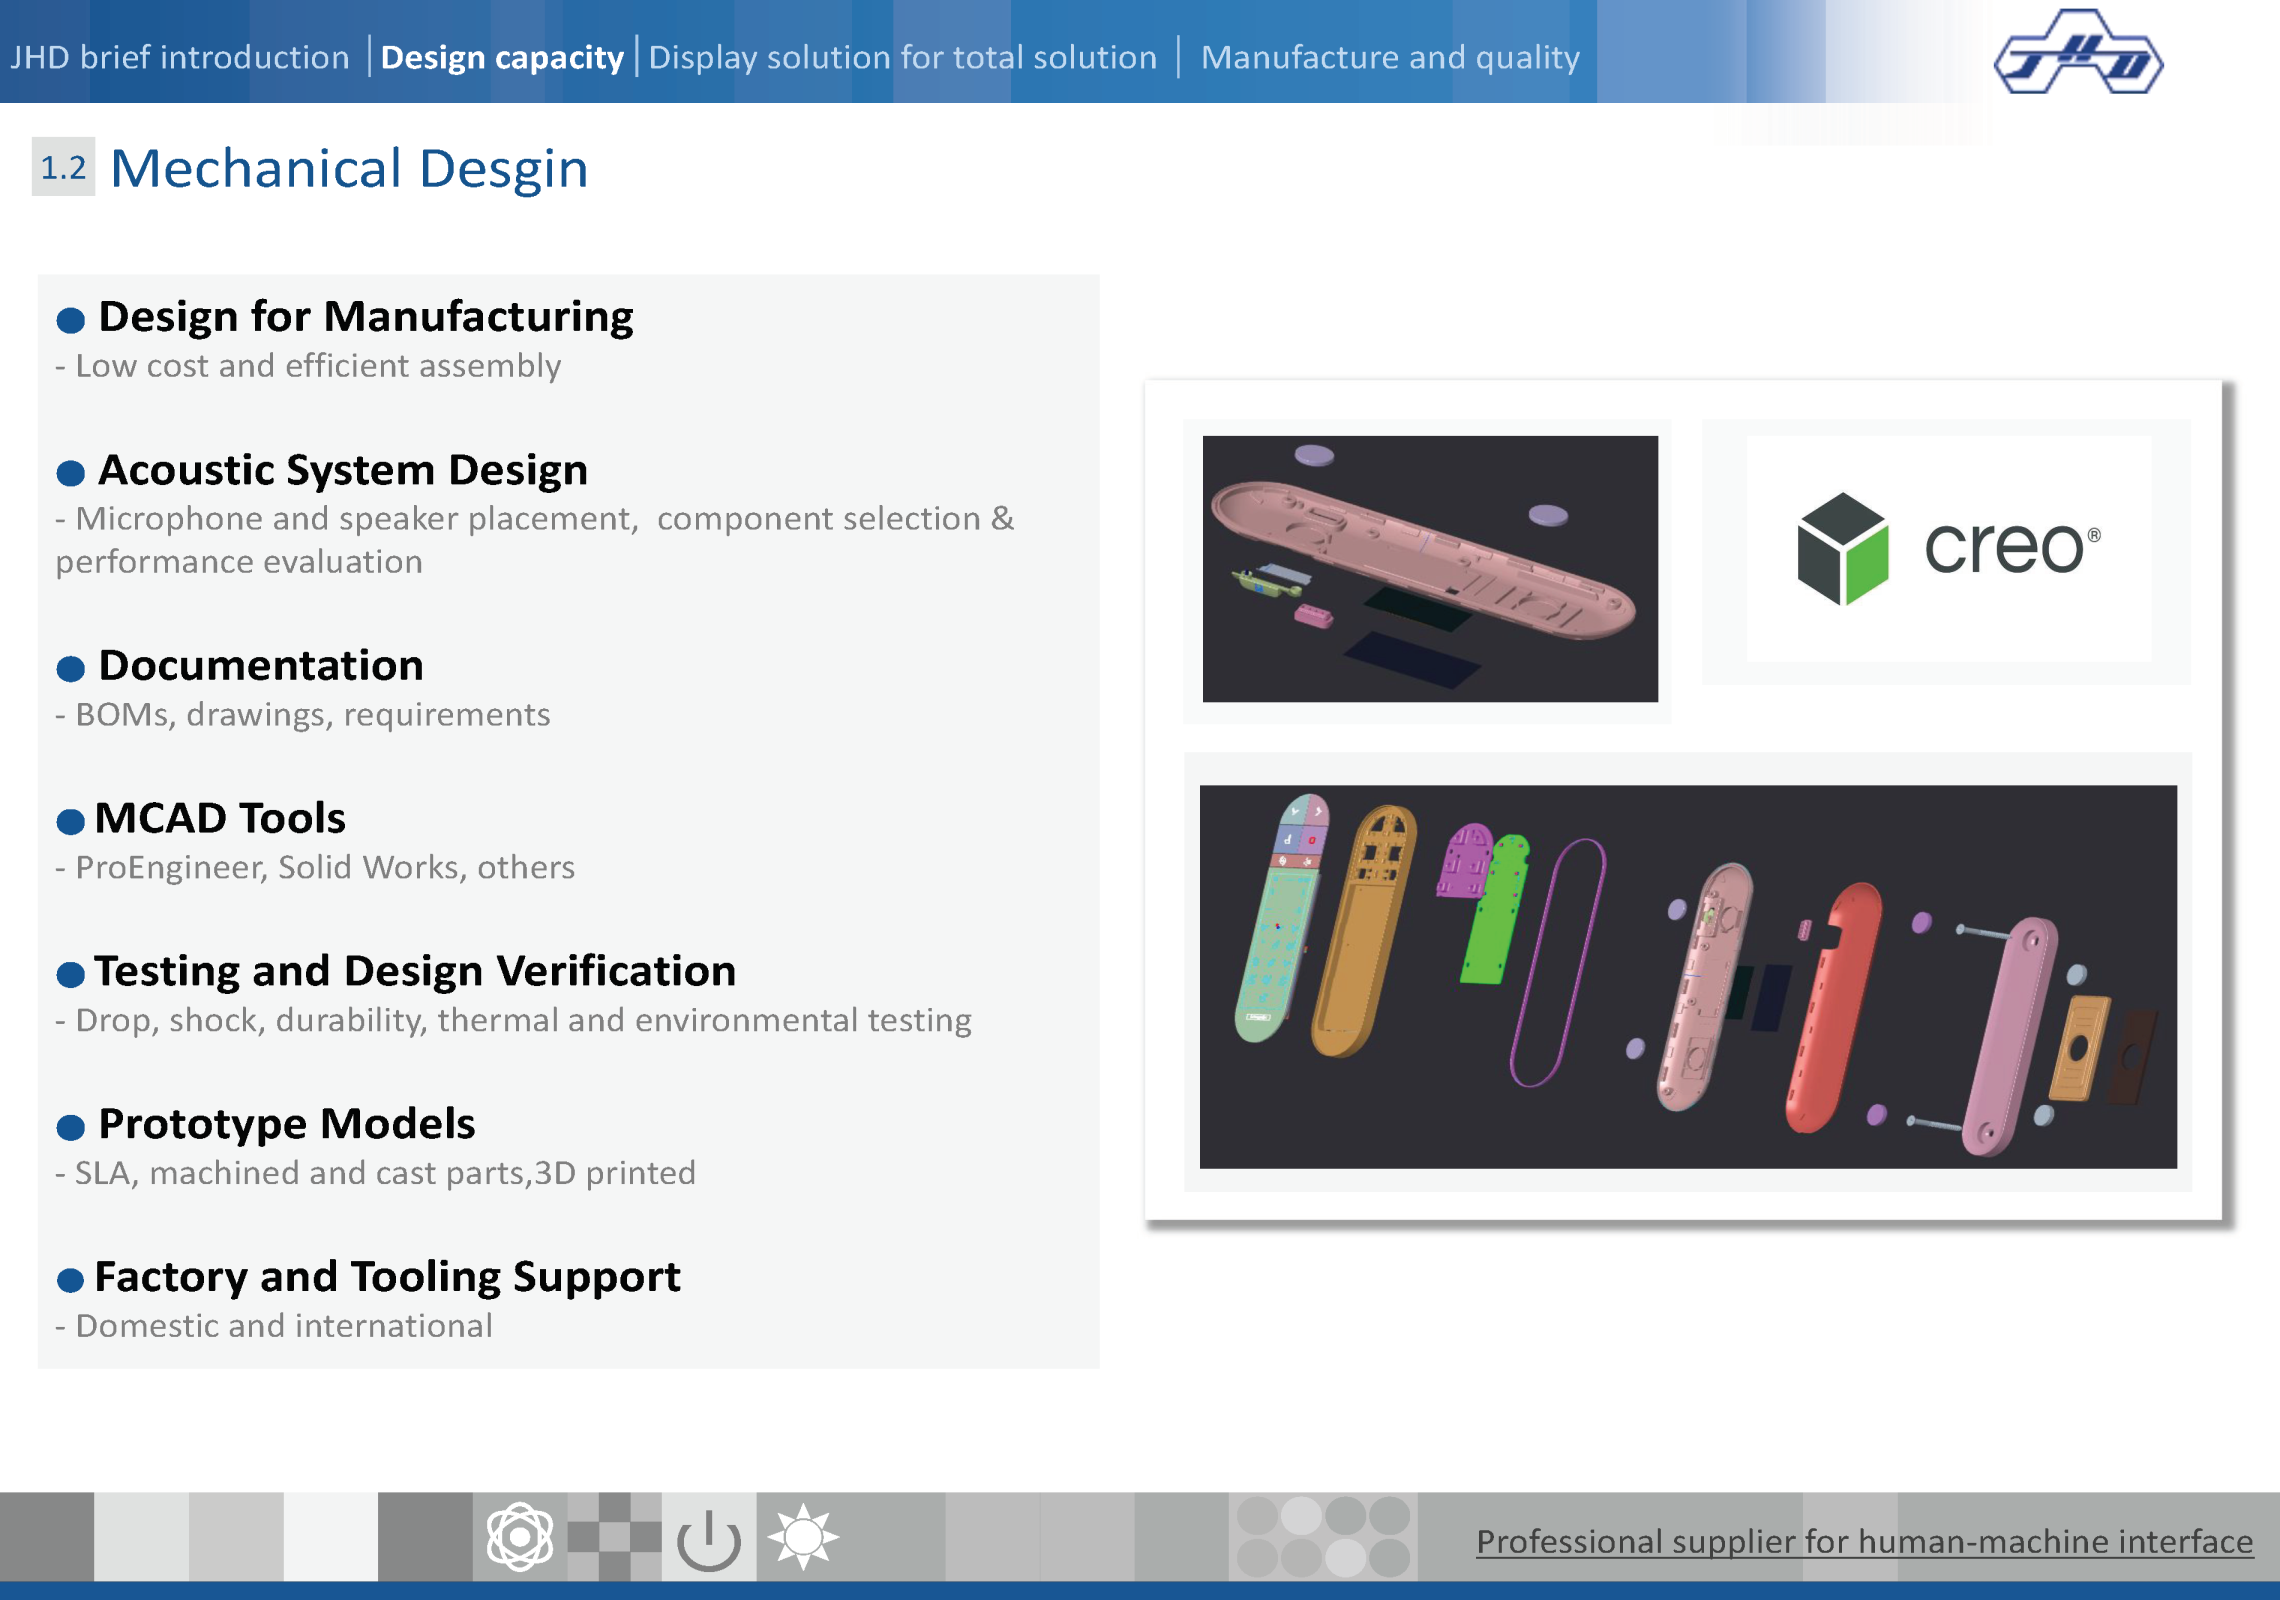Select the Design capacity tab
The width and height of the screenshot is (2280, 1600).
tap(502, 57)
